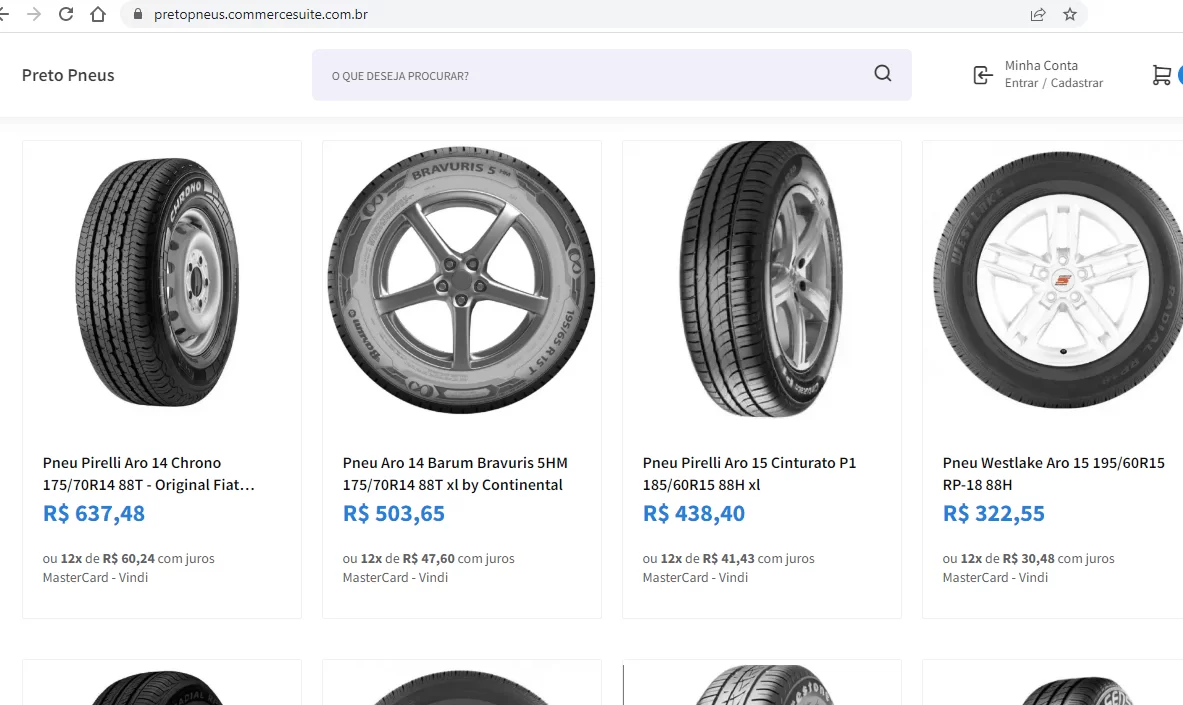
Task: Click 'MasterCard - Vindi' under Pirelli Chrono
Action: coord(95,577)
